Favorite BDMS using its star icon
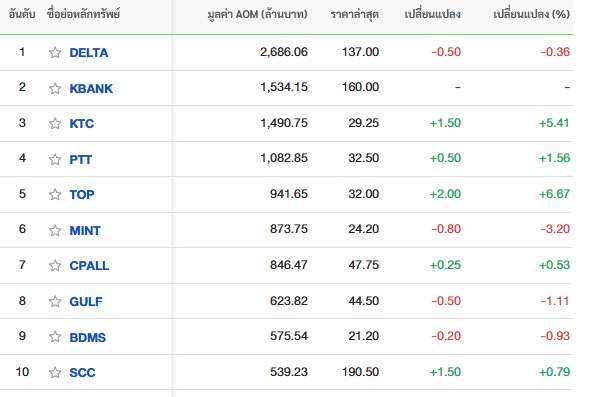Image resolution: width=592 pixels, height=397 pixels. click(x=55, y=336)
